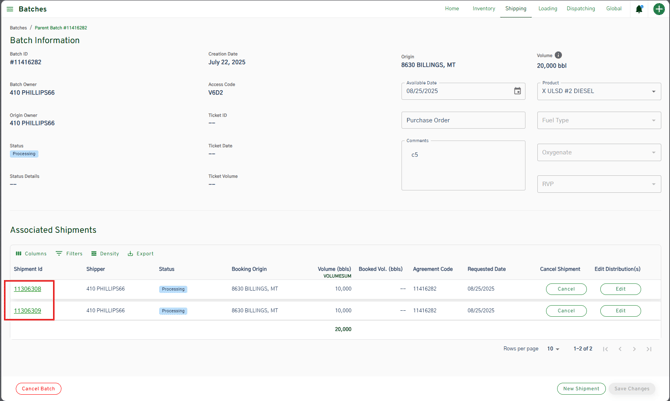Open table Filters

coord(69,254)
